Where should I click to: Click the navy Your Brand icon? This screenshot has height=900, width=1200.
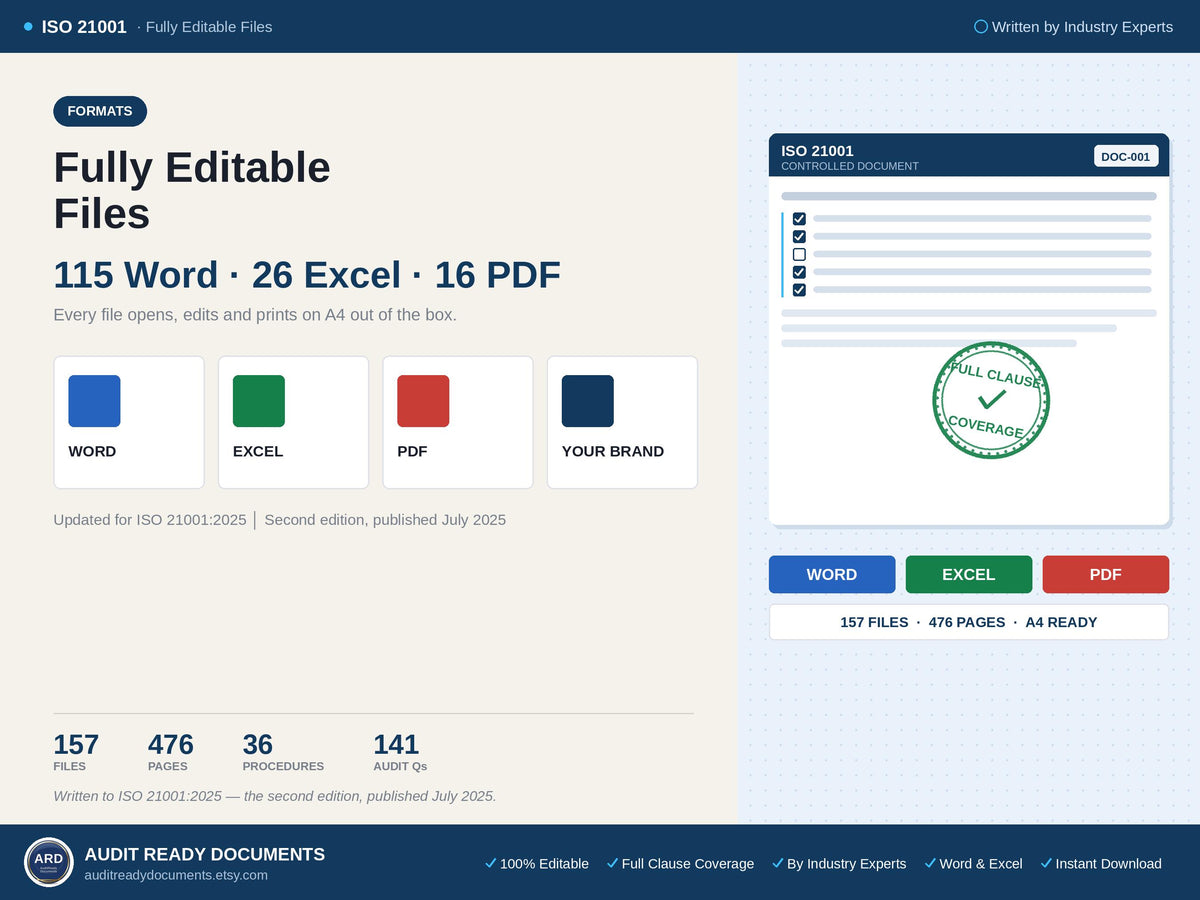click(588, 401)
